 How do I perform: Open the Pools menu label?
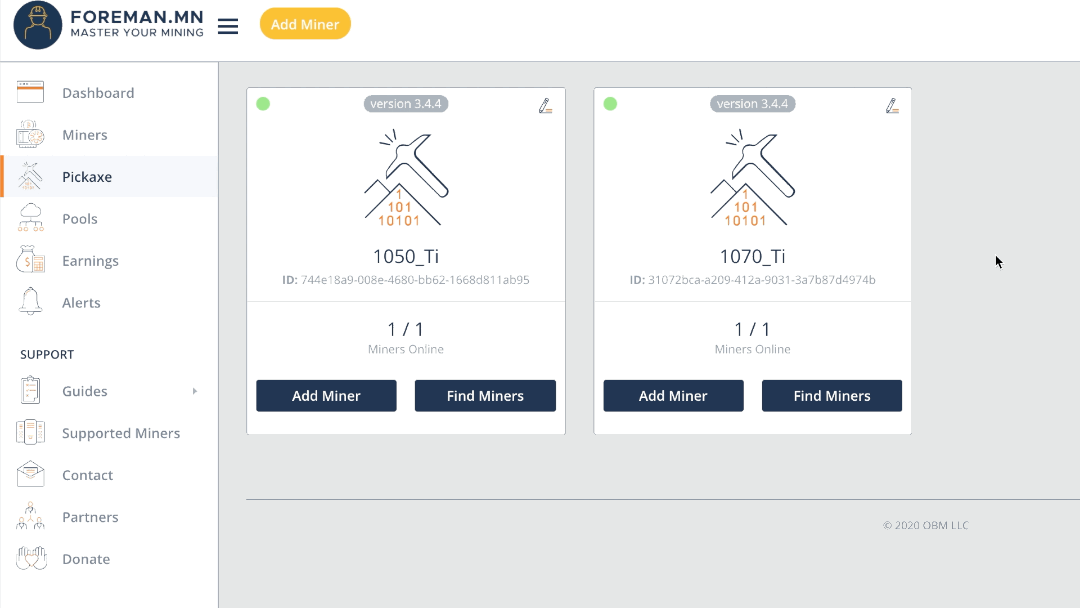tap(80, 219)
